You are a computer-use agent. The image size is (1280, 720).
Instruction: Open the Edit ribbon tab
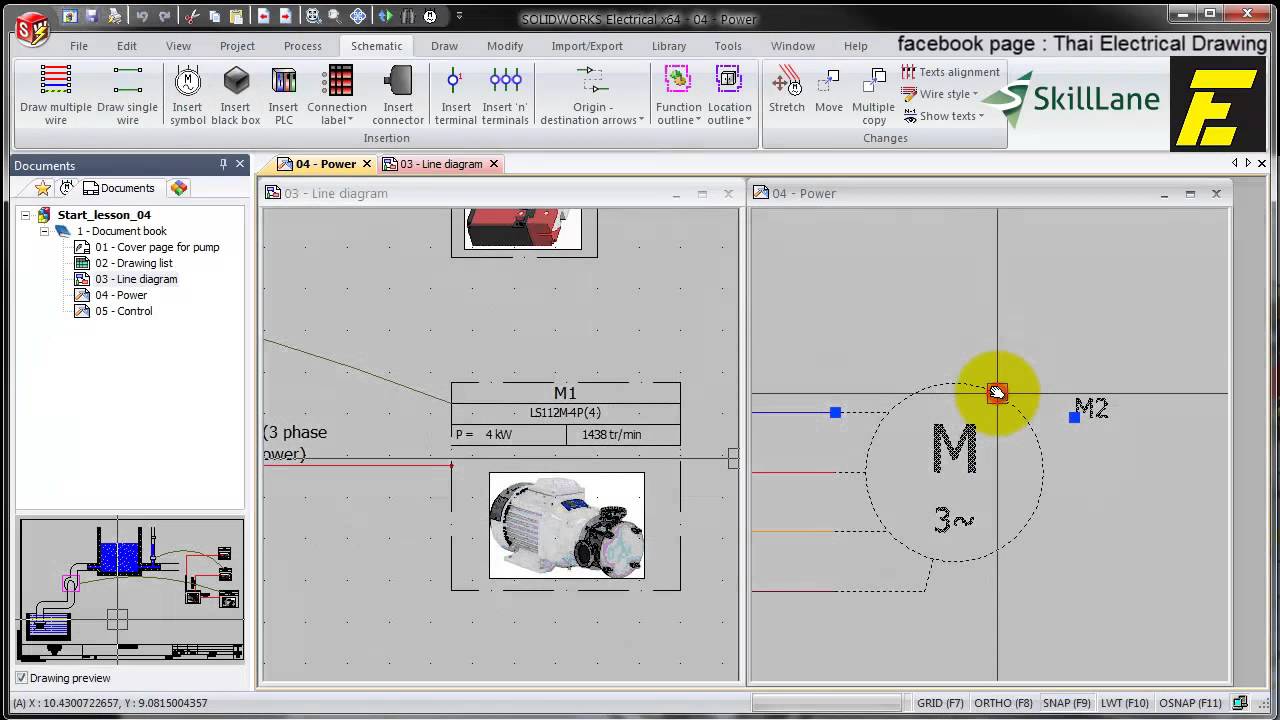pyautogui.click(x=126, y=46)
